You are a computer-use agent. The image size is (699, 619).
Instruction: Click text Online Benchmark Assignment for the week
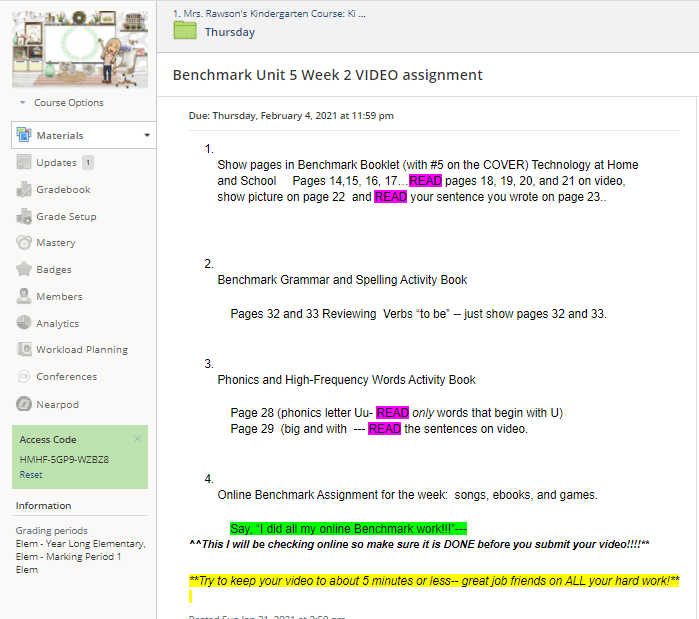tap(407, 495)
